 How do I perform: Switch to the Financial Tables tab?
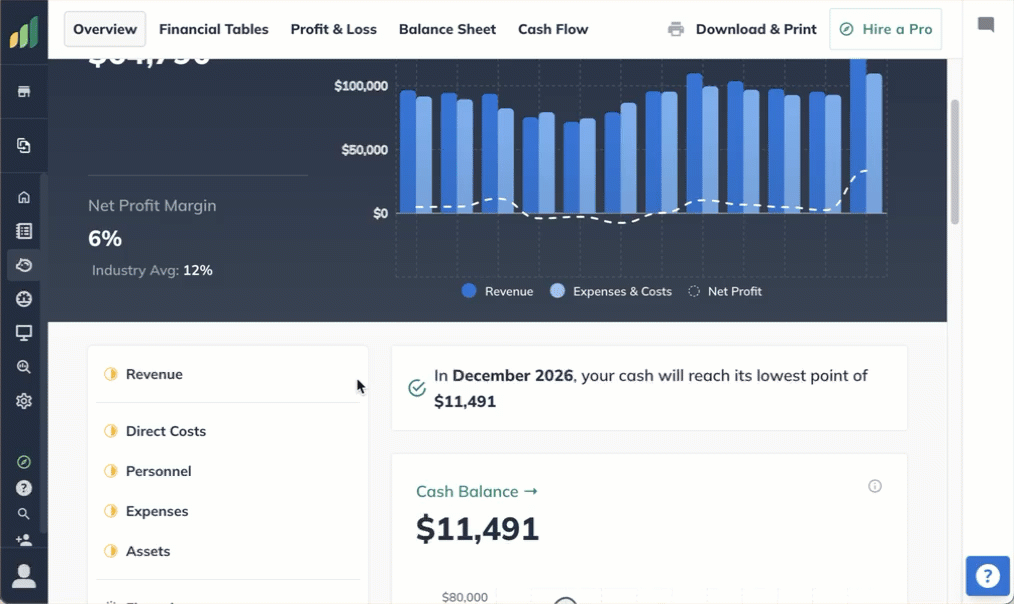pyautogui.click(x=213, y=29)
